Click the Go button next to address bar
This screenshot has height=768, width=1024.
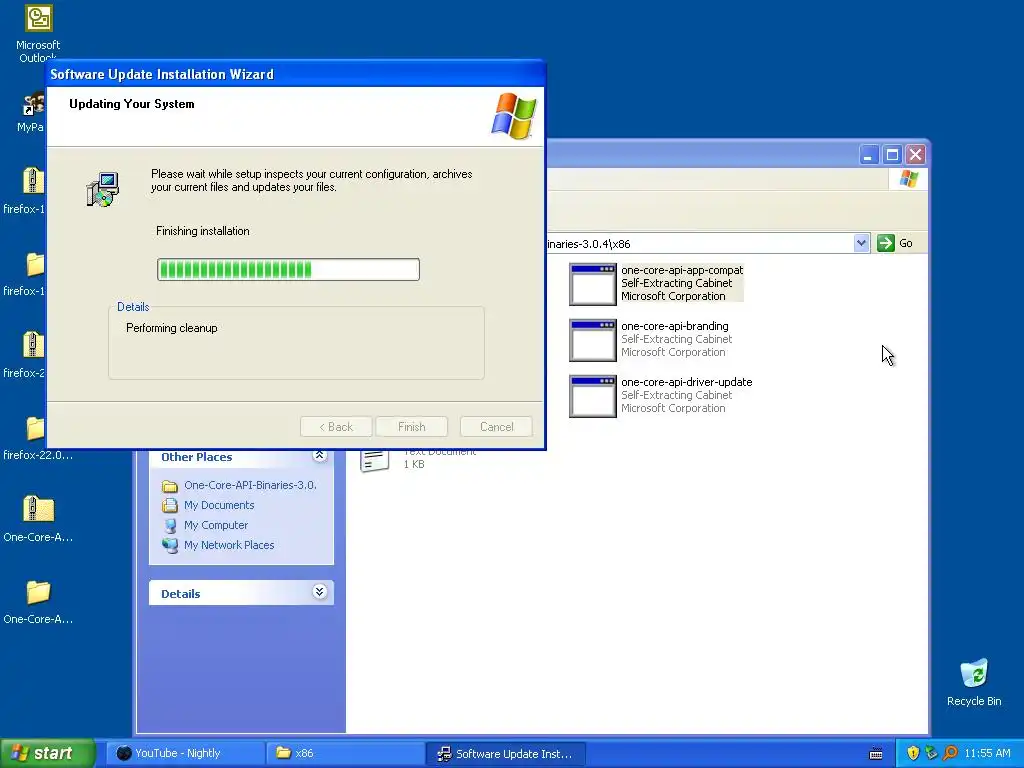[895, 244]
